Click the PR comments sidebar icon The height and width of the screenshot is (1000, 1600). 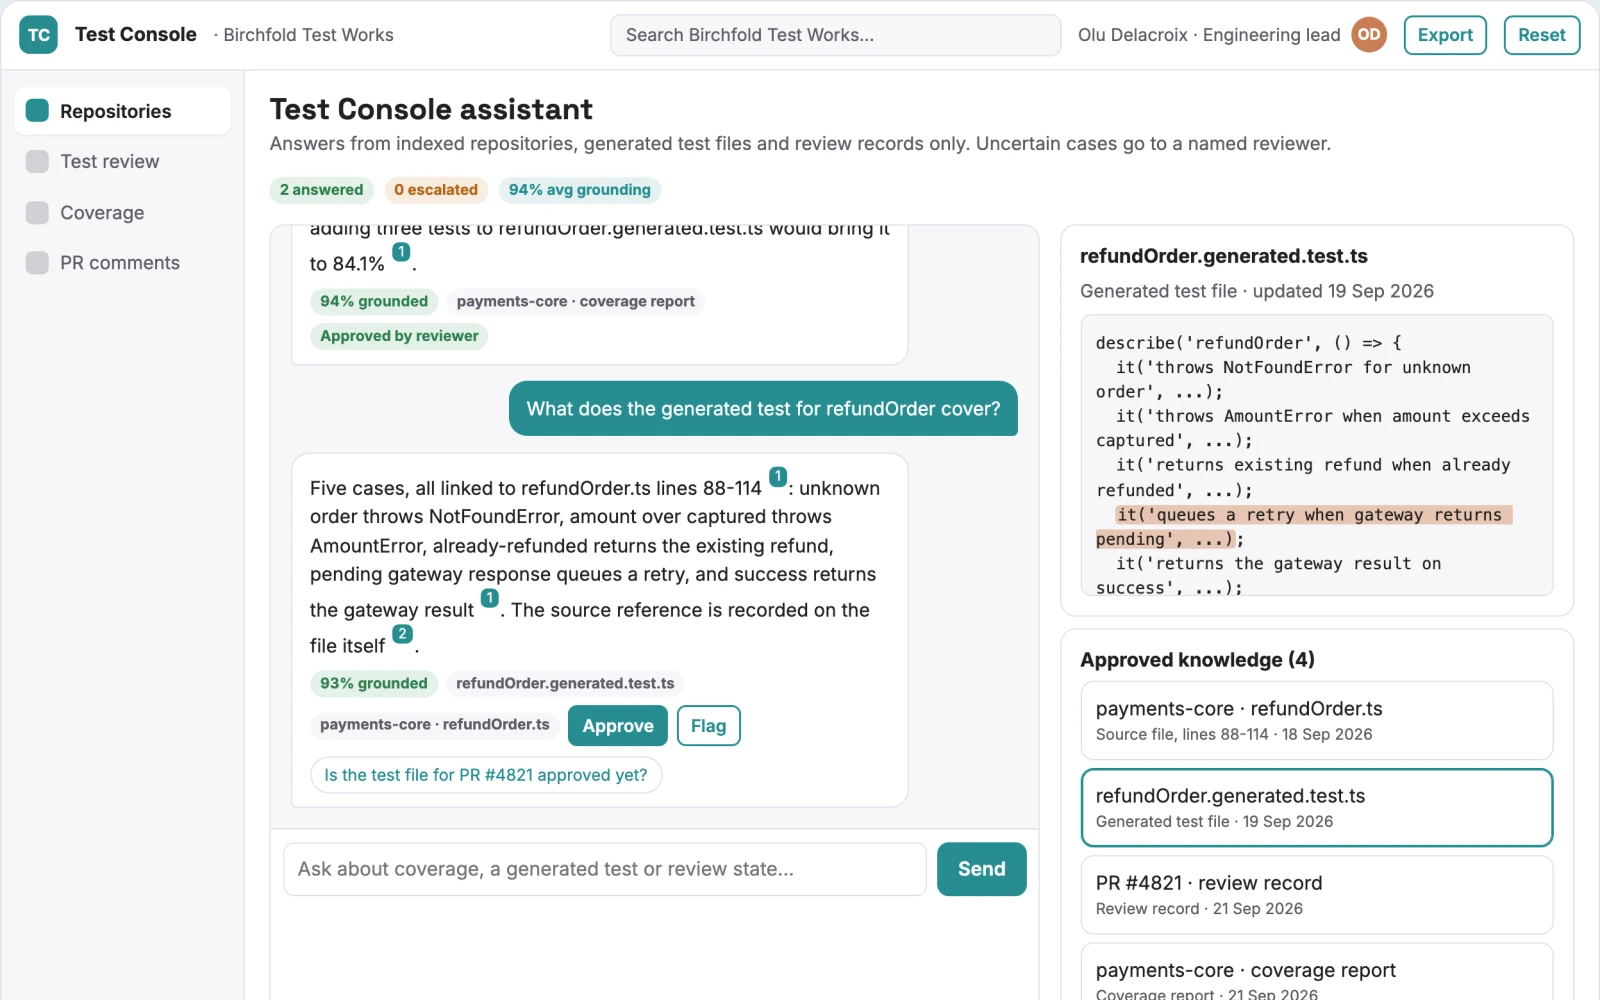pos(37,262)
